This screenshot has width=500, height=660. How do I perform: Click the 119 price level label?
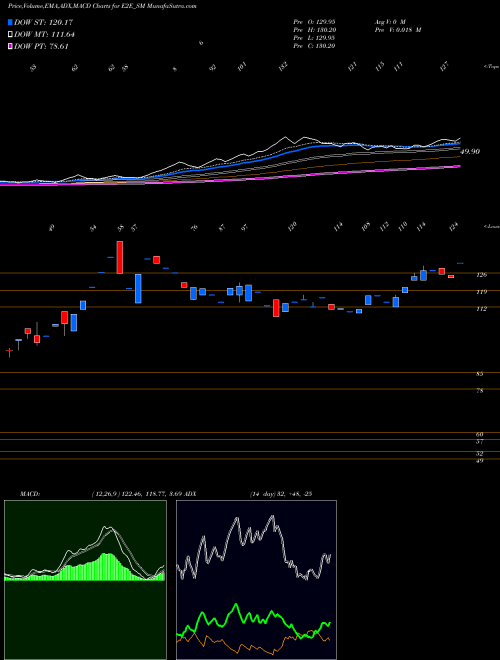pyautogui.click(x=481, y=292)
